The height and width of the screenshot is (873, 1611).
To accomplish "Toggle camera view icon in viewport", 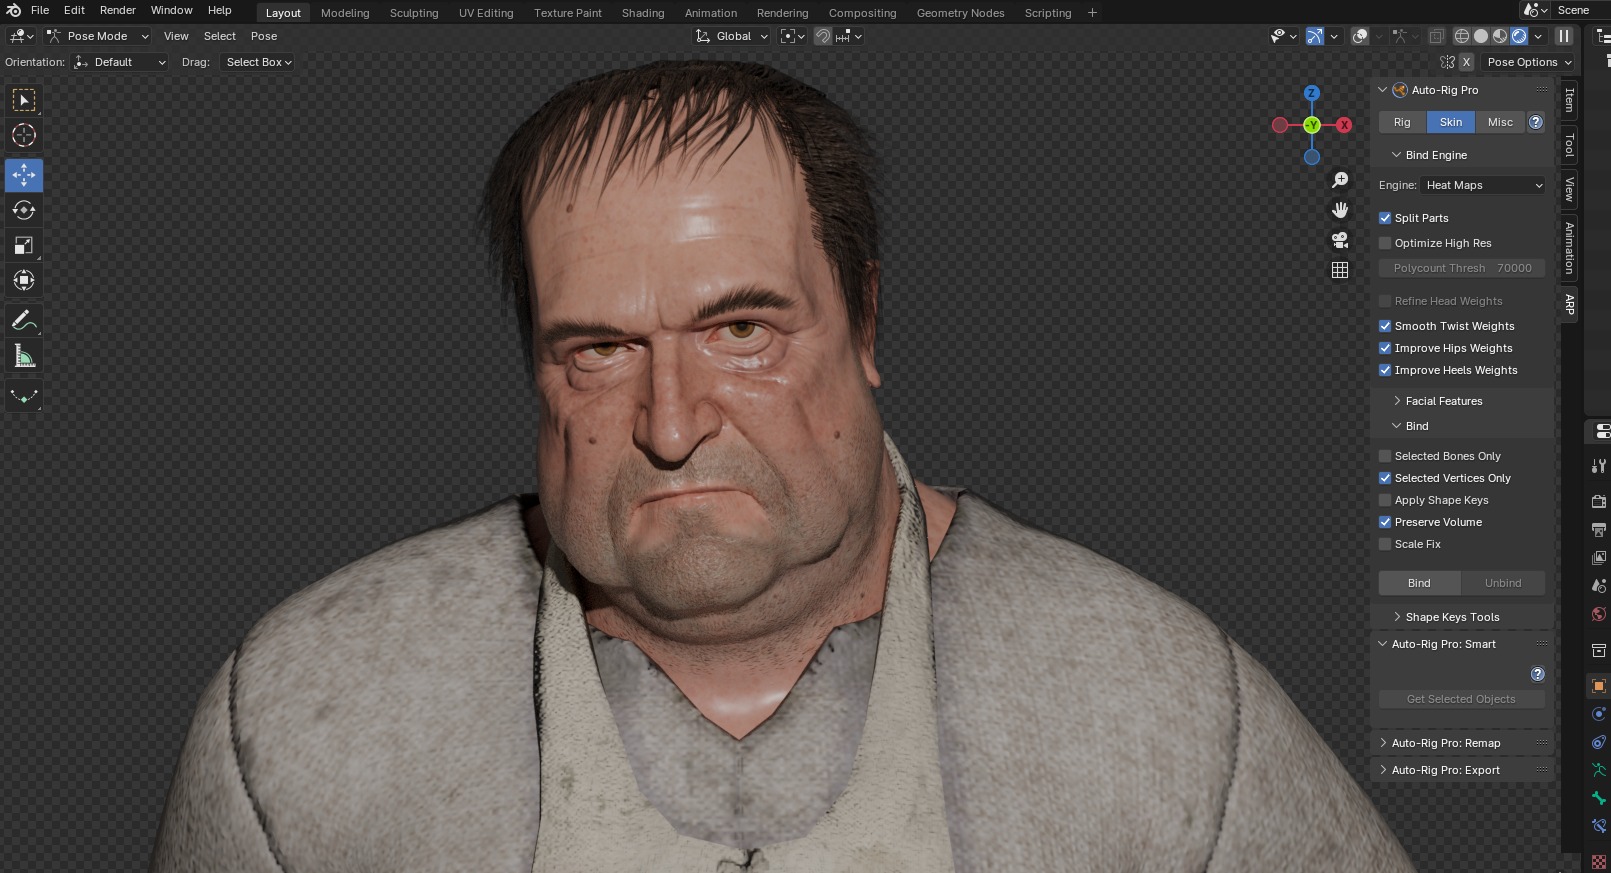I will pyautogui.click(x=1340, y=240).
